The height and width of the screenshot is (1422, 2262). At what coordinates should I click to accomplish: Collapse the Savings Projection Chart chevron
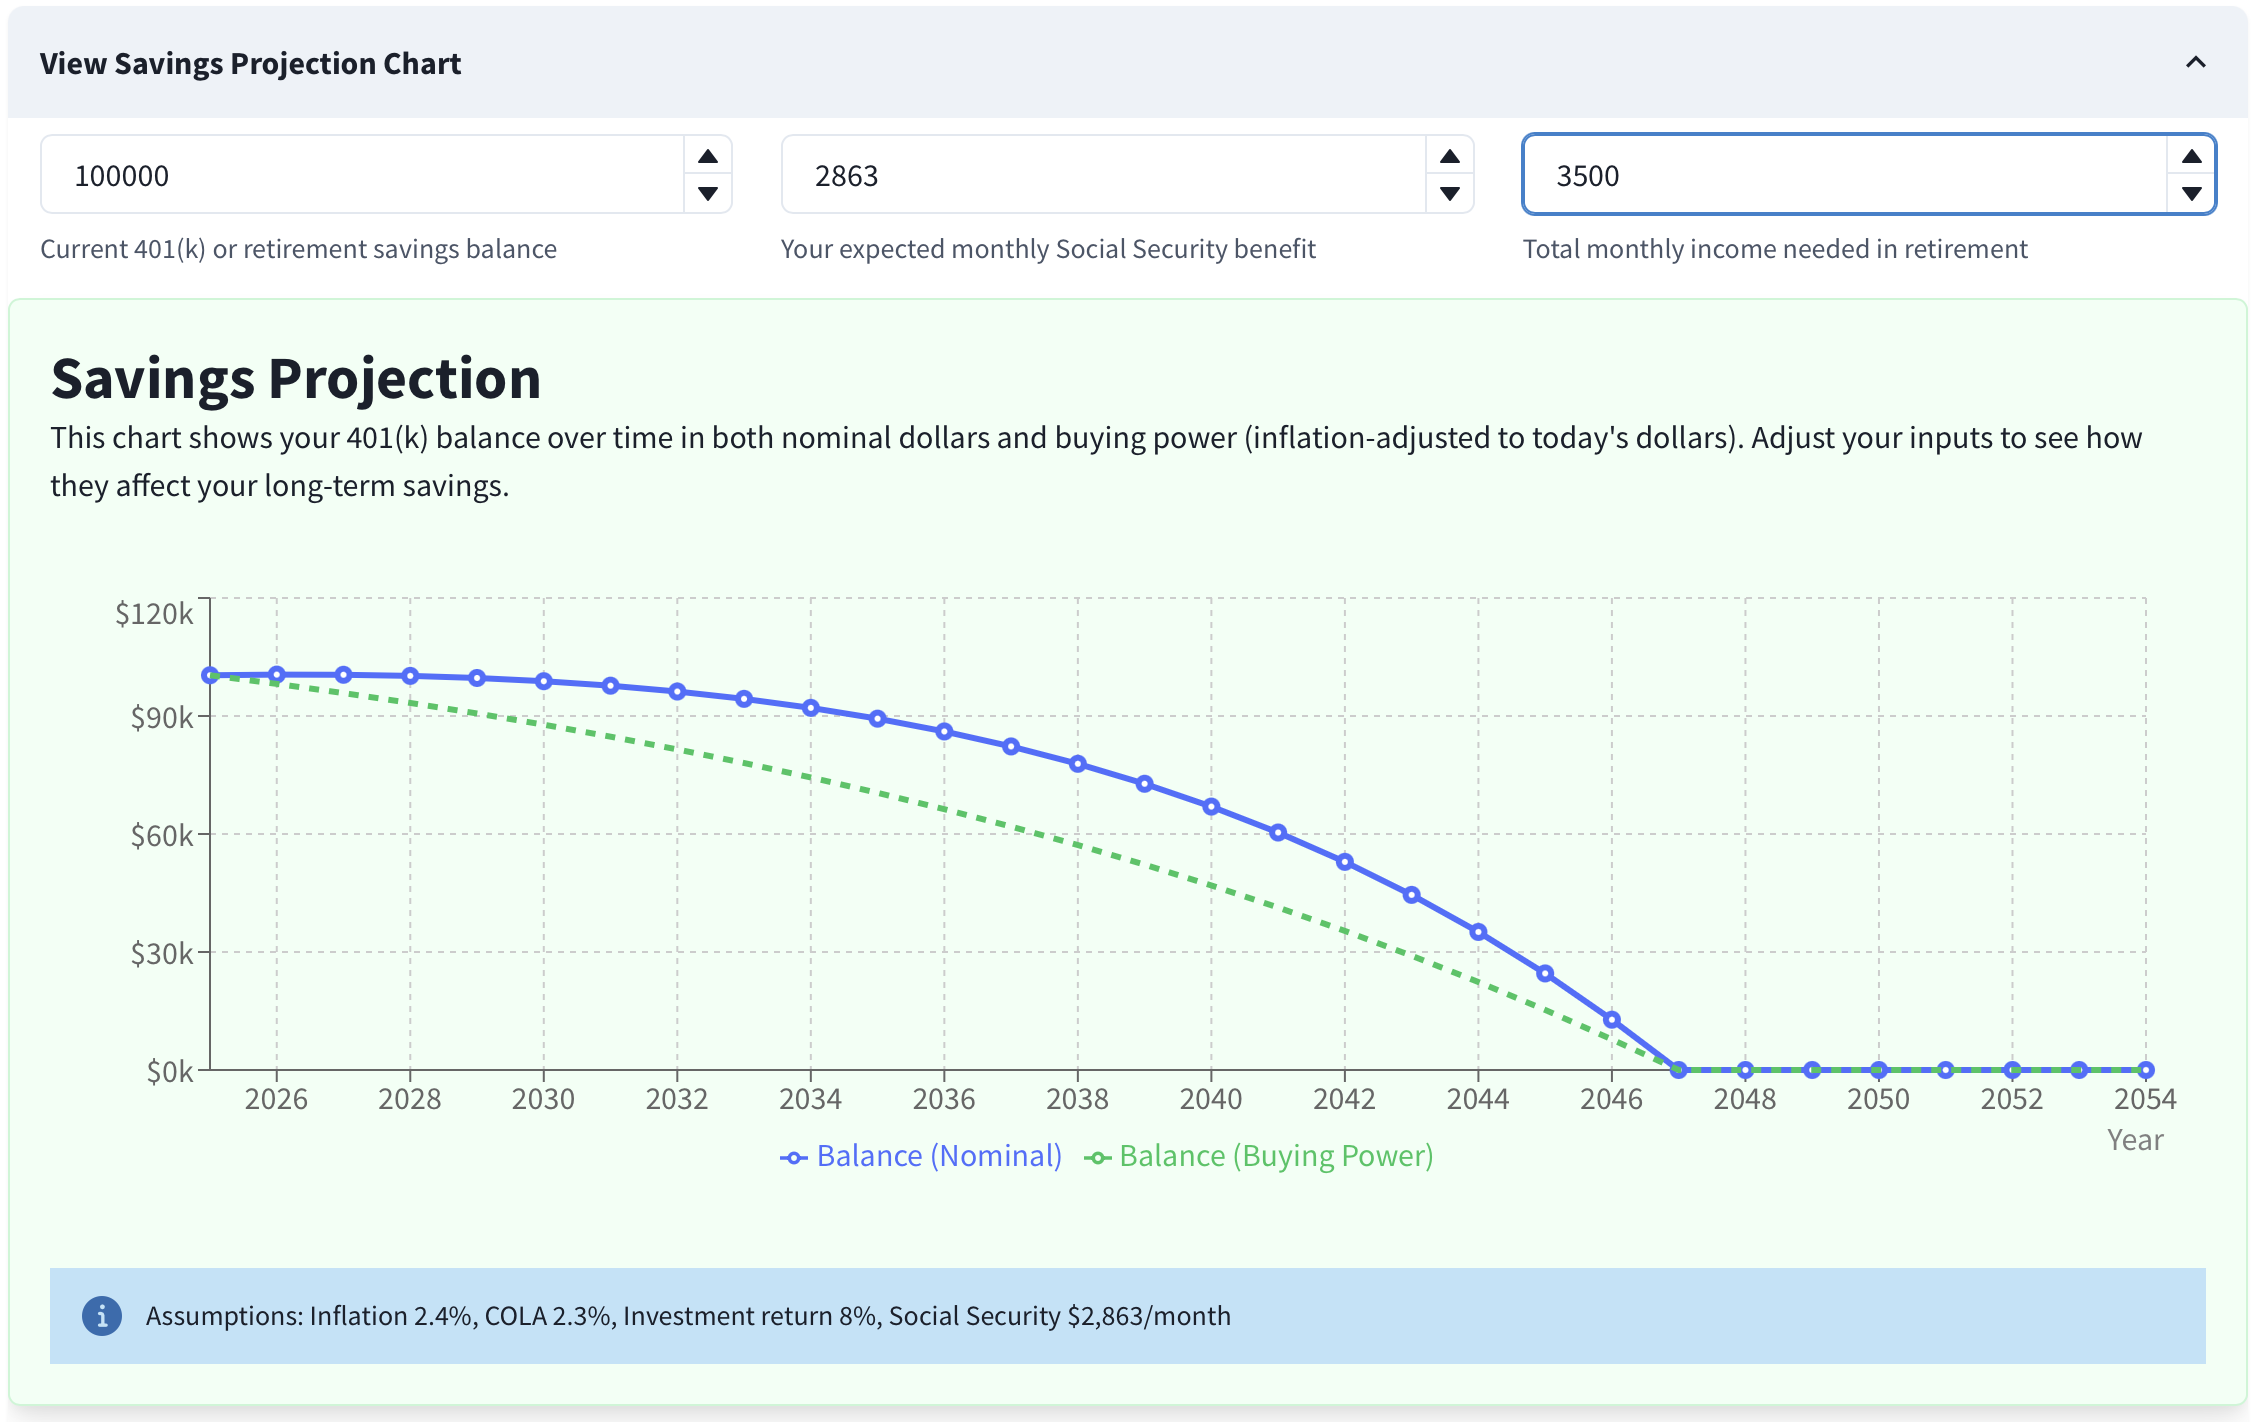[2195, 63]
